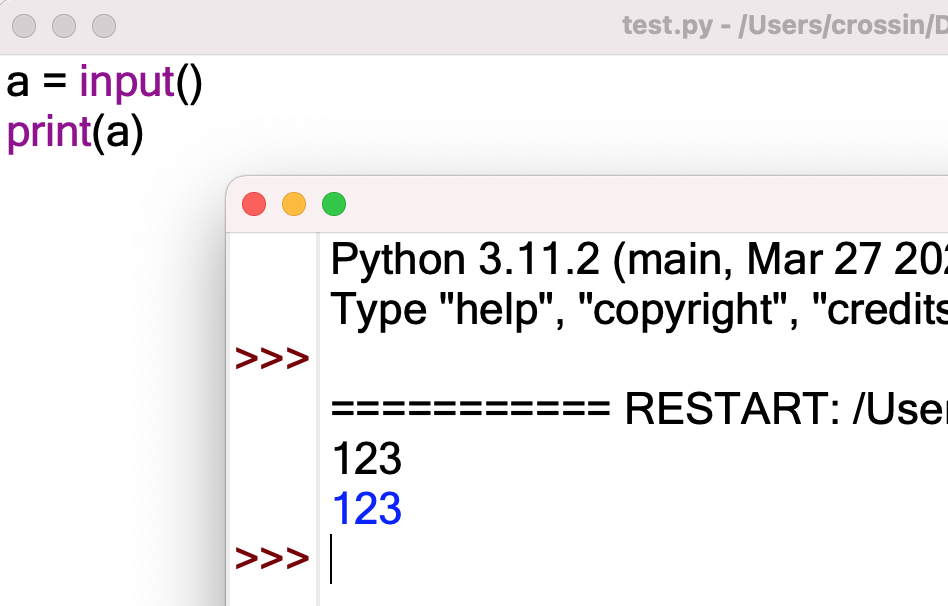Place cursor at the last shell prompt
948x606 pixels.
tap(331, 559)
